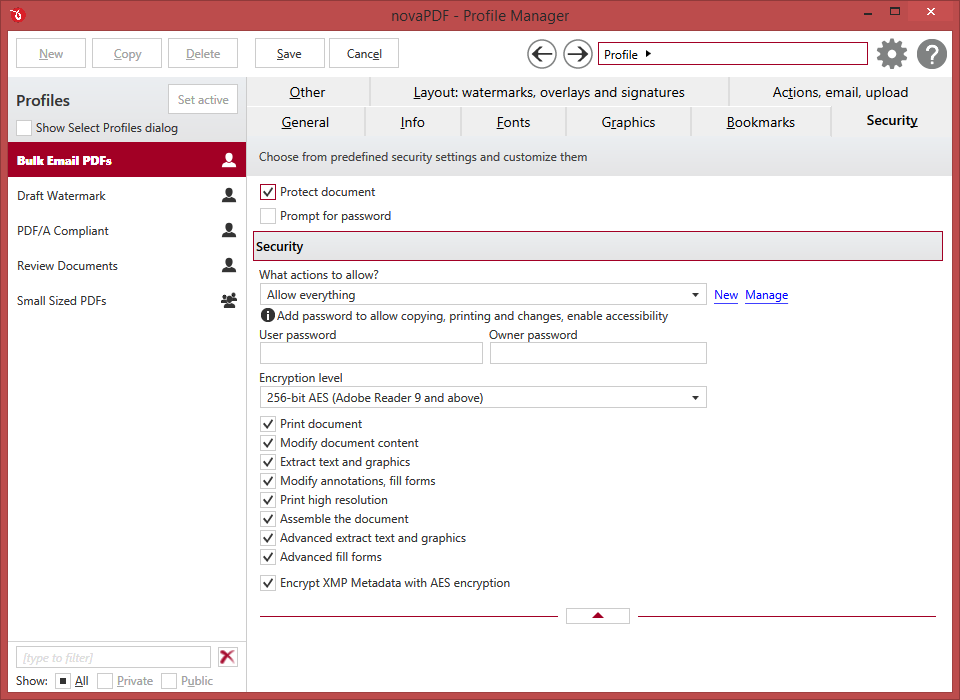
Task: Click the info icon near the password hint
Action: tap(267, 316)
